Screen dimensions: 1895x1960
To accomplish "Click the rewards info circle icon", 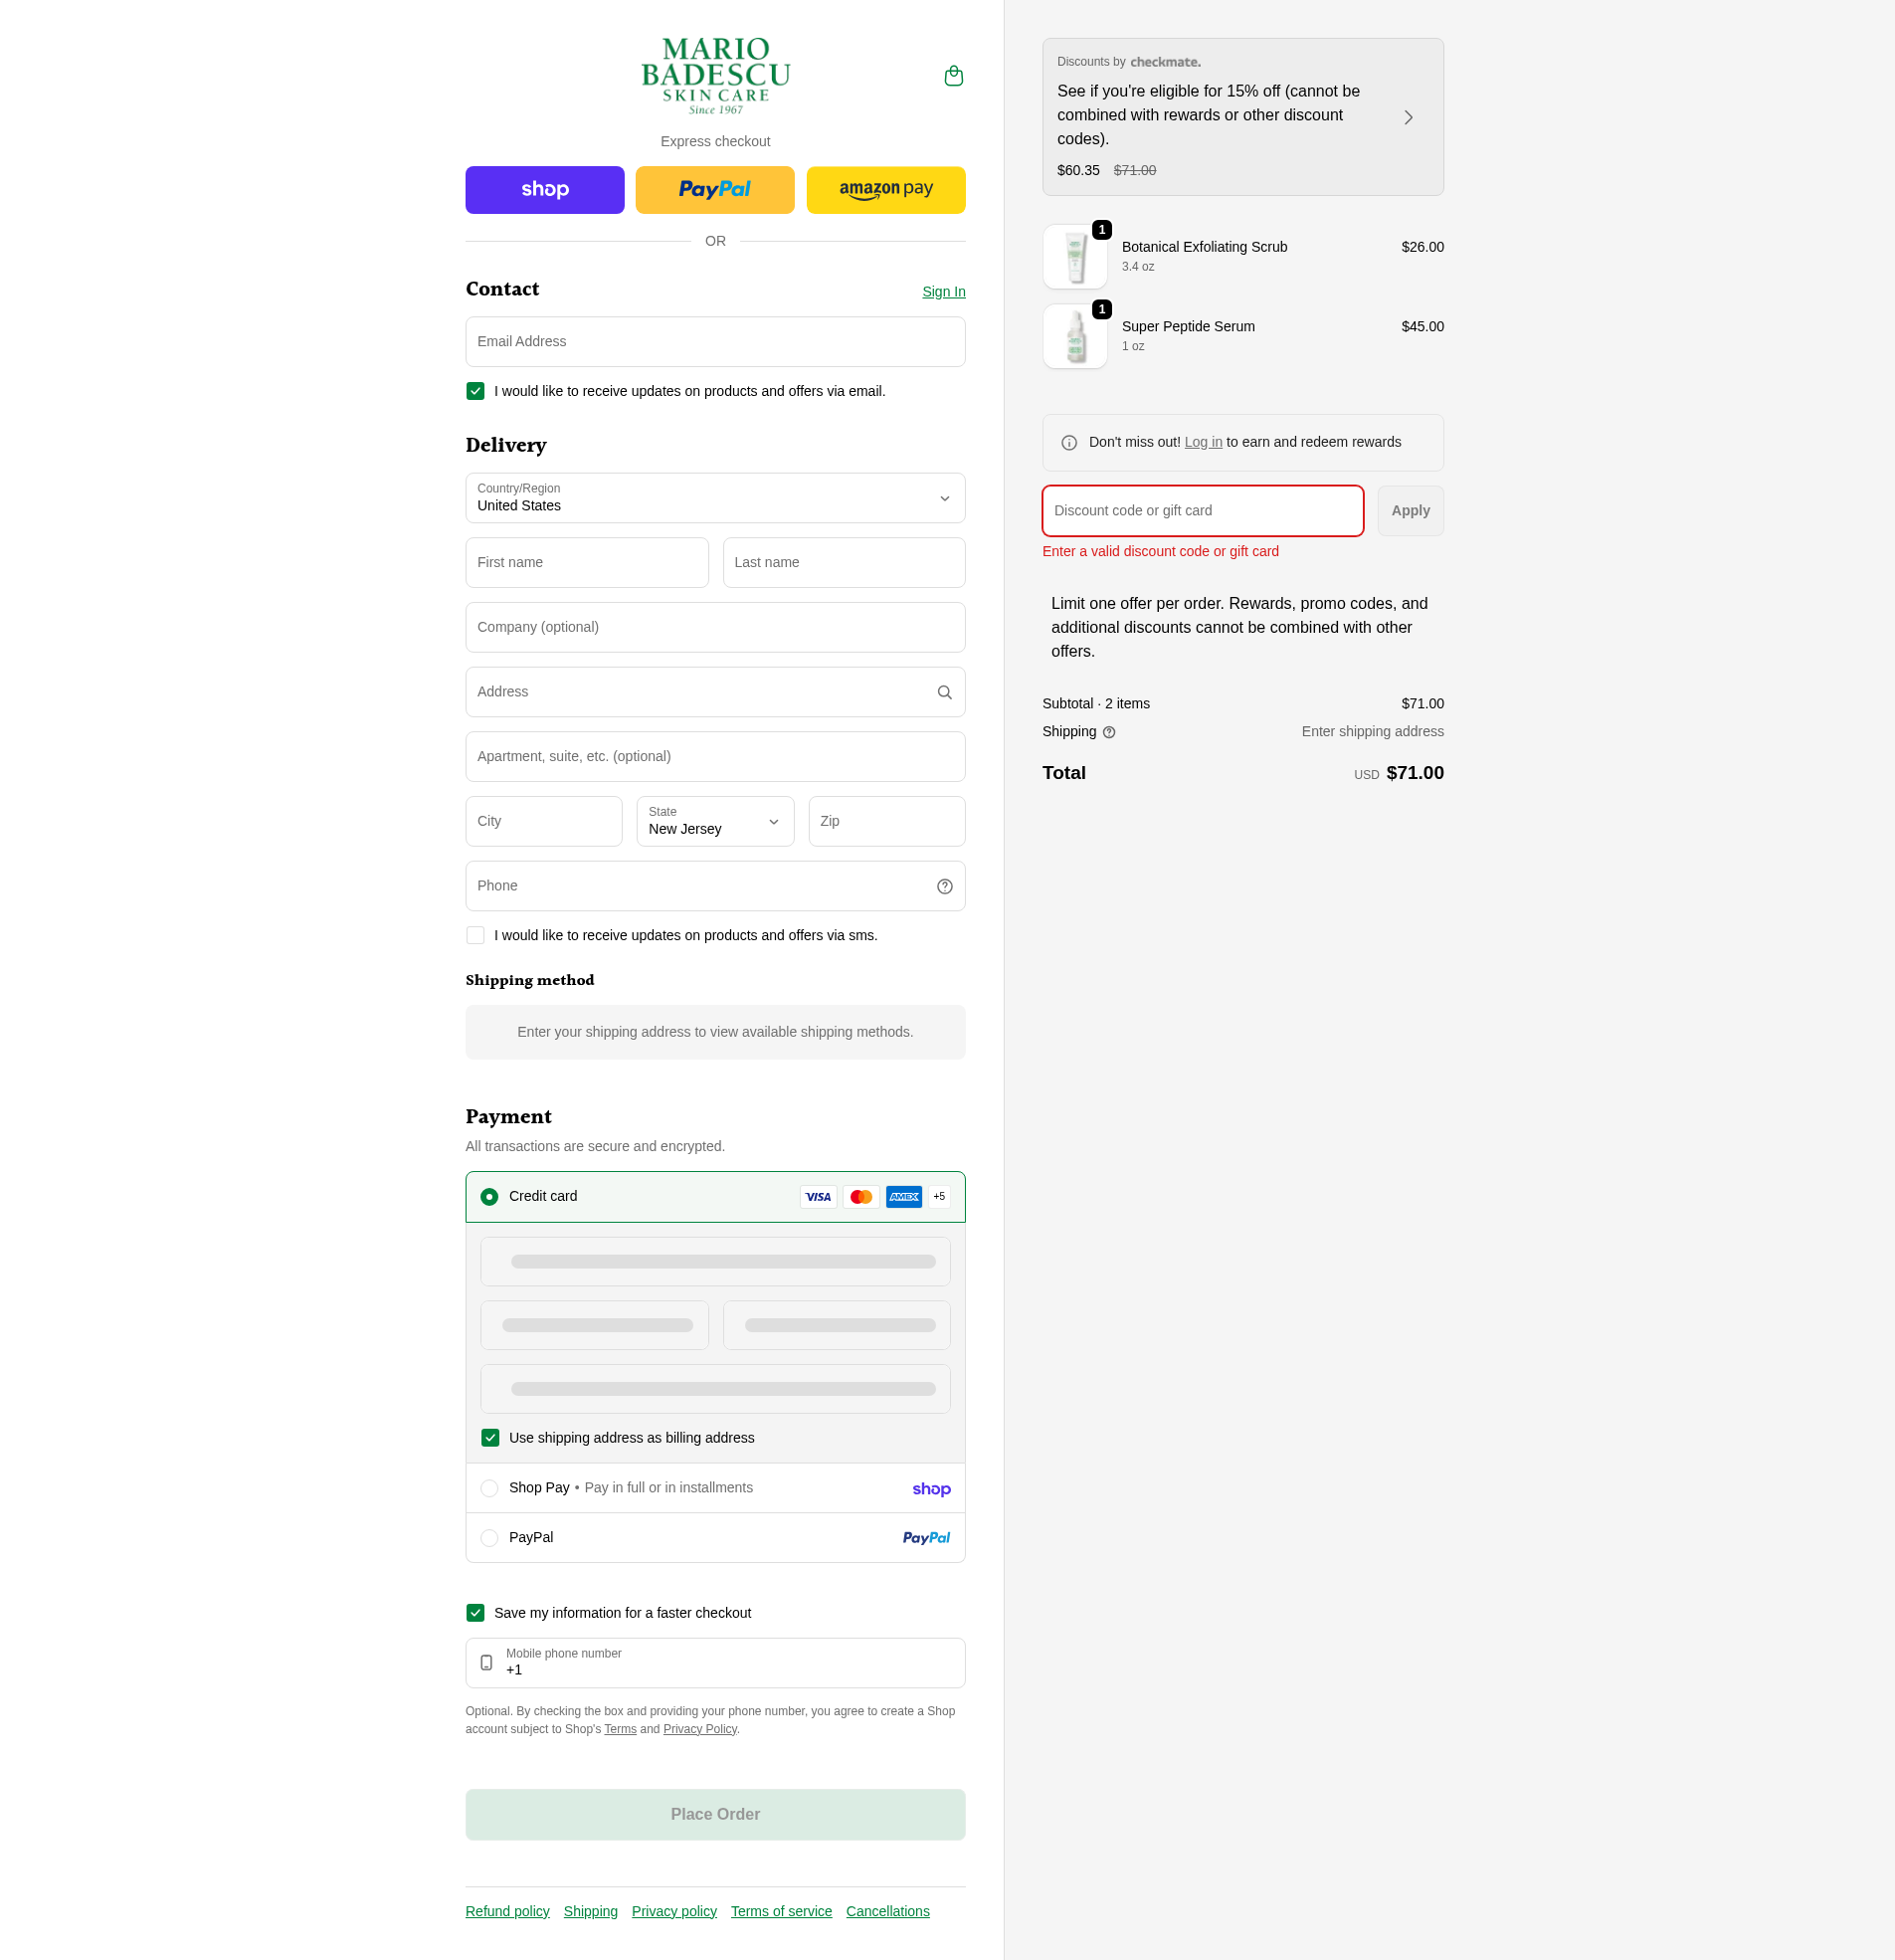I will click(1068, 443).
